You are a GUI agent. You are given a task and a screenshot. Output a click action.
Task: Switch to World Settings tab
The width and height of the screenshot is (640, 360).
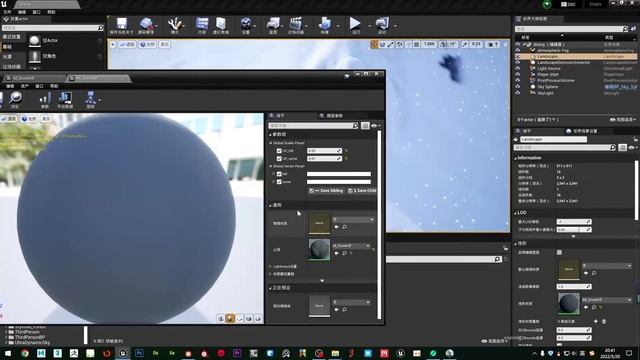[582, 131]
